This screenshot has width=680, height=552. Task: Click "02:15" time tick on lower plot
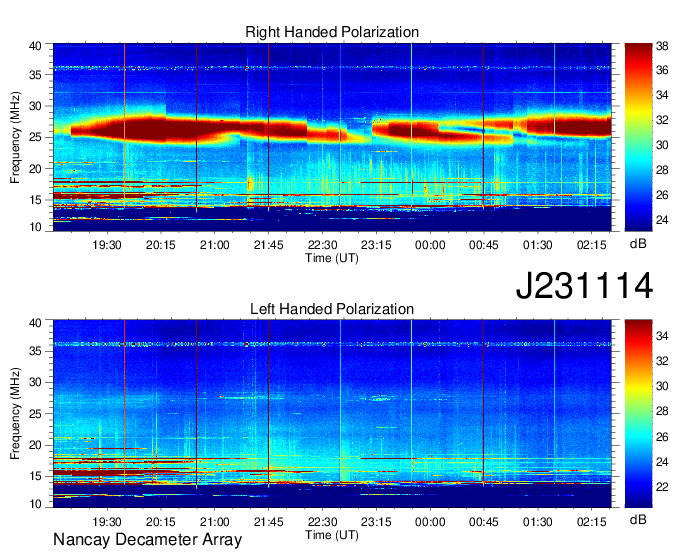[x=592, y=522]
